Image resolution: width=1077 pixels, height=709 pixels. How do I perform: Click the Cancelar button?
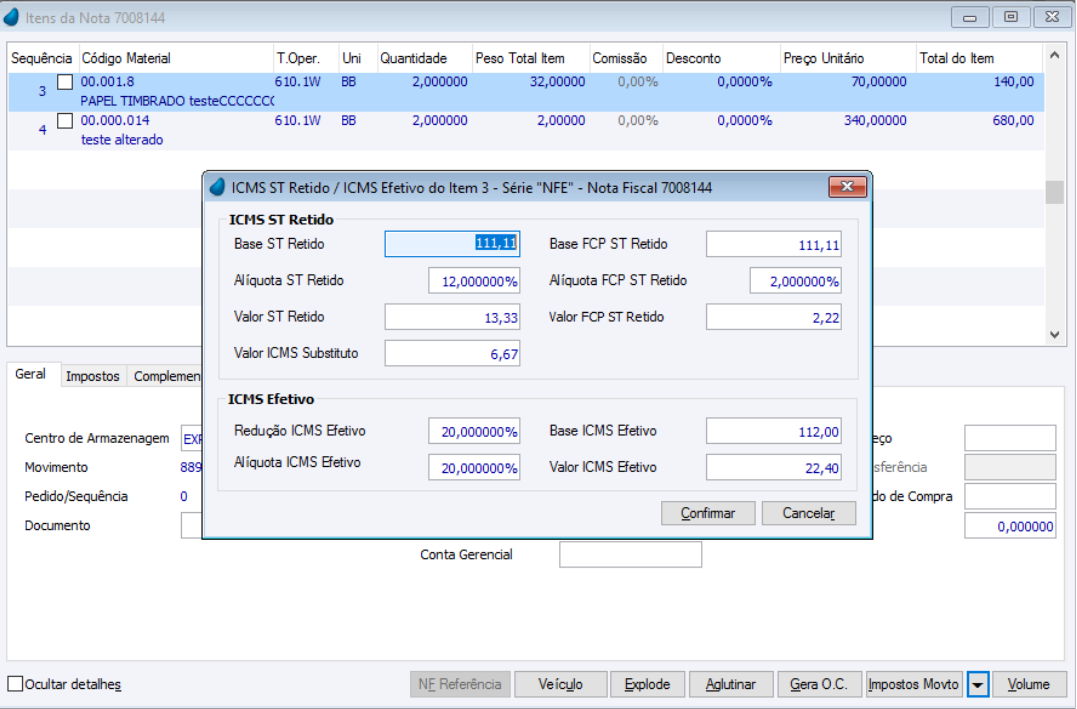[x=808, y=513]
